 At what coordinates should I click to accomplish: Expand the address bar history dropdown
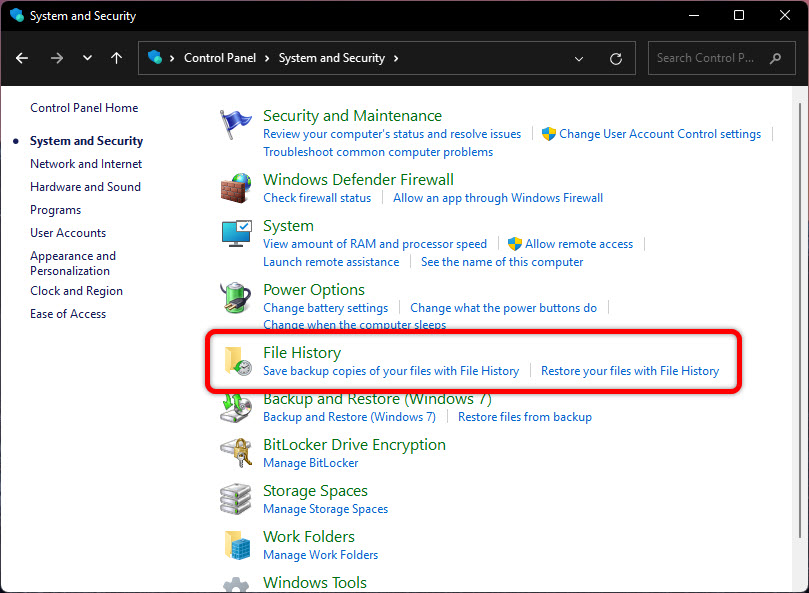point(579,59)
